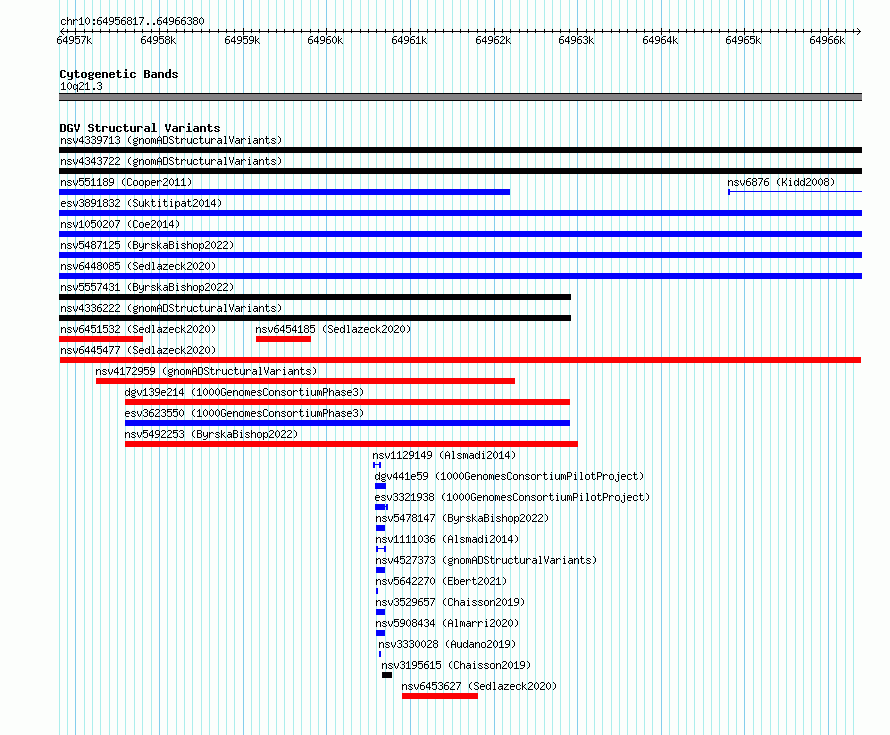890x735 pixels.
Task: Click the small blue bar under dgv441e59
Action: (380, 486)
